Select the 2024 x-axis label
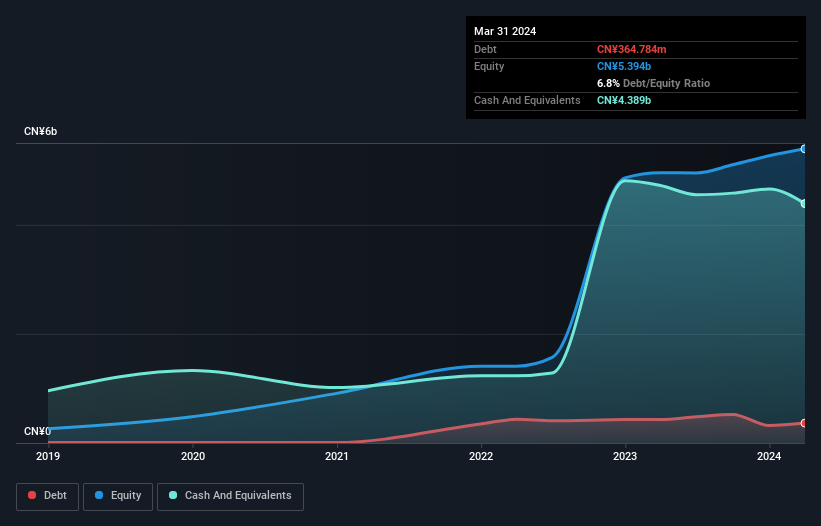This screenshot has width=821, height=526. pos(769,456)
